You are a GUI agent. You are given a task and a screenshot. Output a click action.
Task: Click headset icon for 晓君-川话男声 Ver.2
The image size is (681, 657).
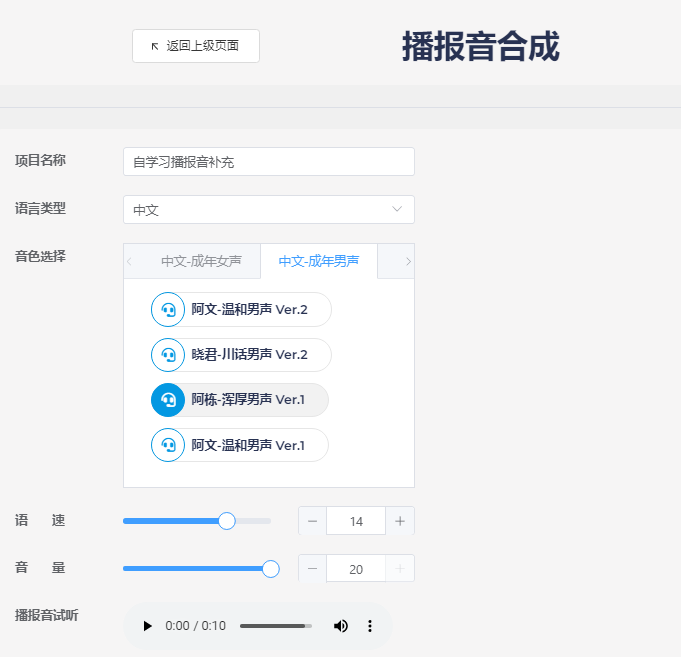coord(168,355)
